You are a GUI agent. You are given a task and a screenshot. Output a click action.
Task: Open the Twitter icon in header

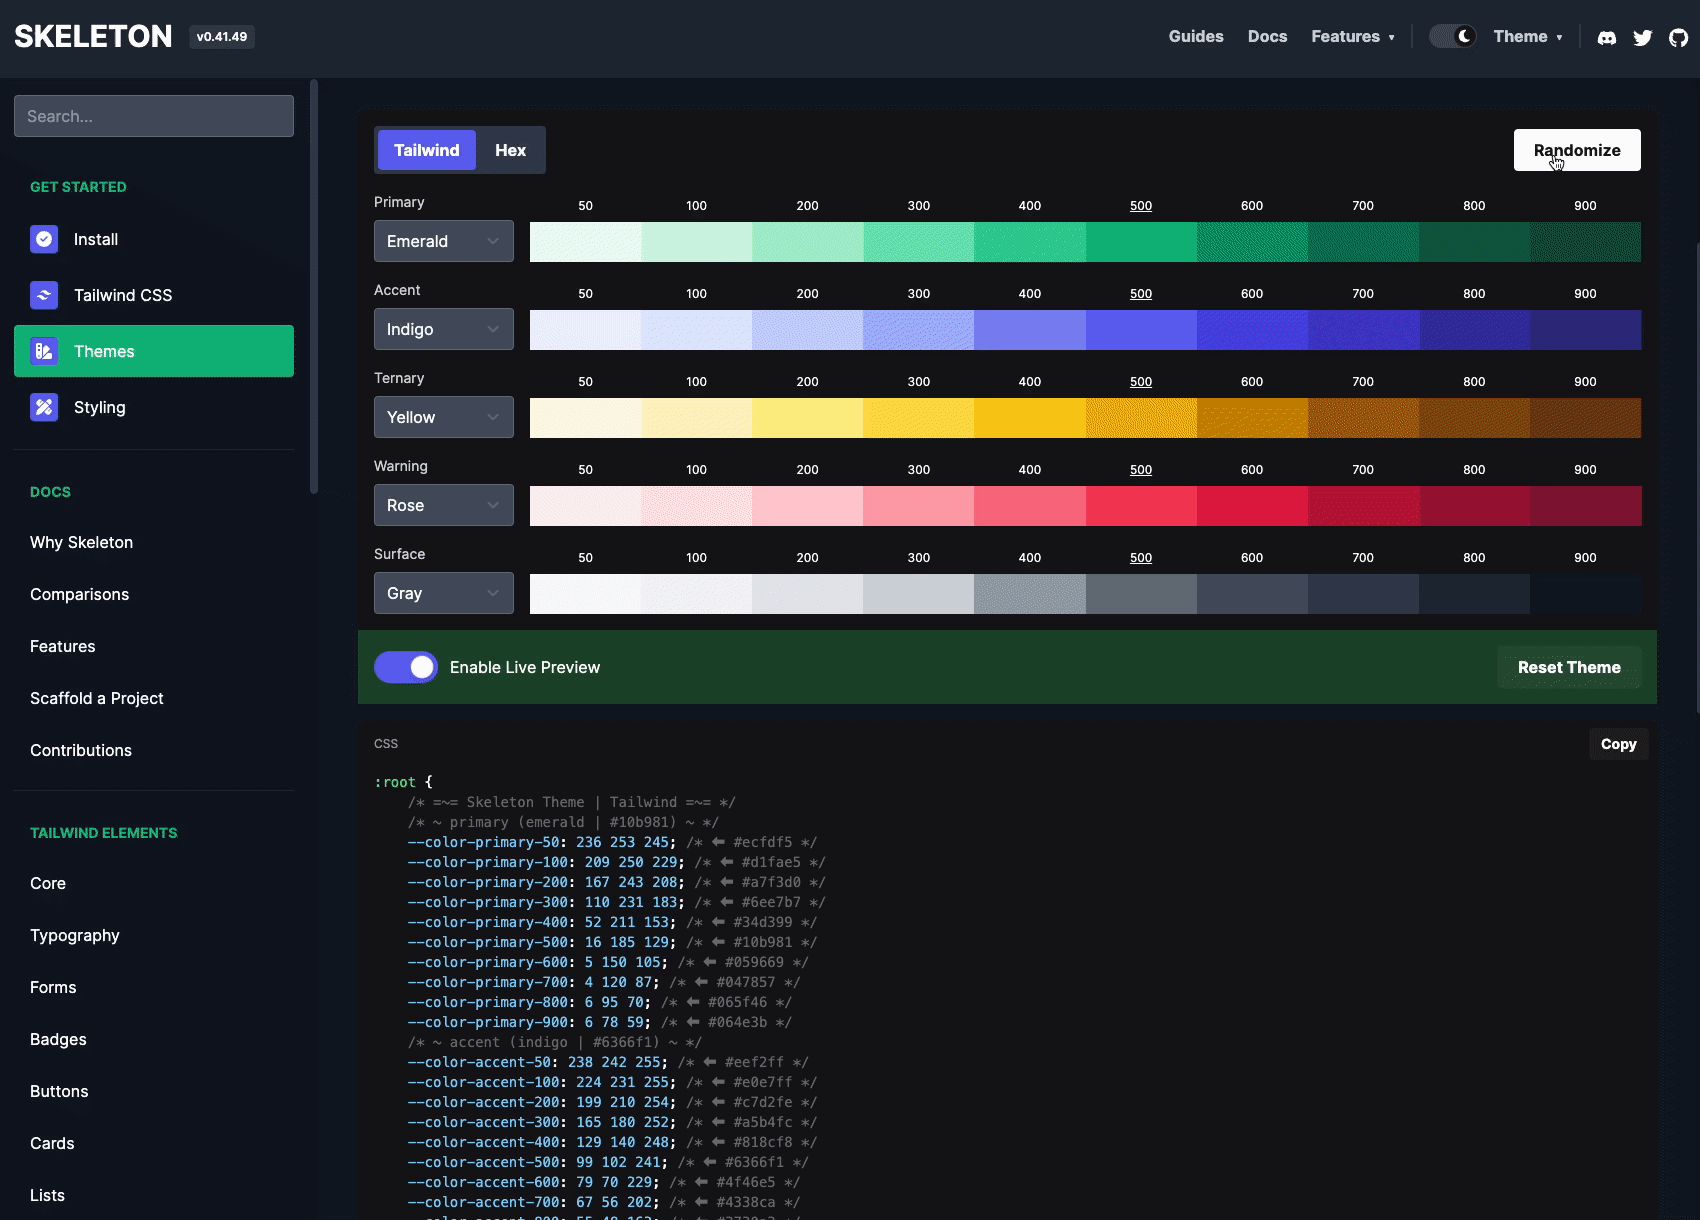click(x=1643, y=37)
